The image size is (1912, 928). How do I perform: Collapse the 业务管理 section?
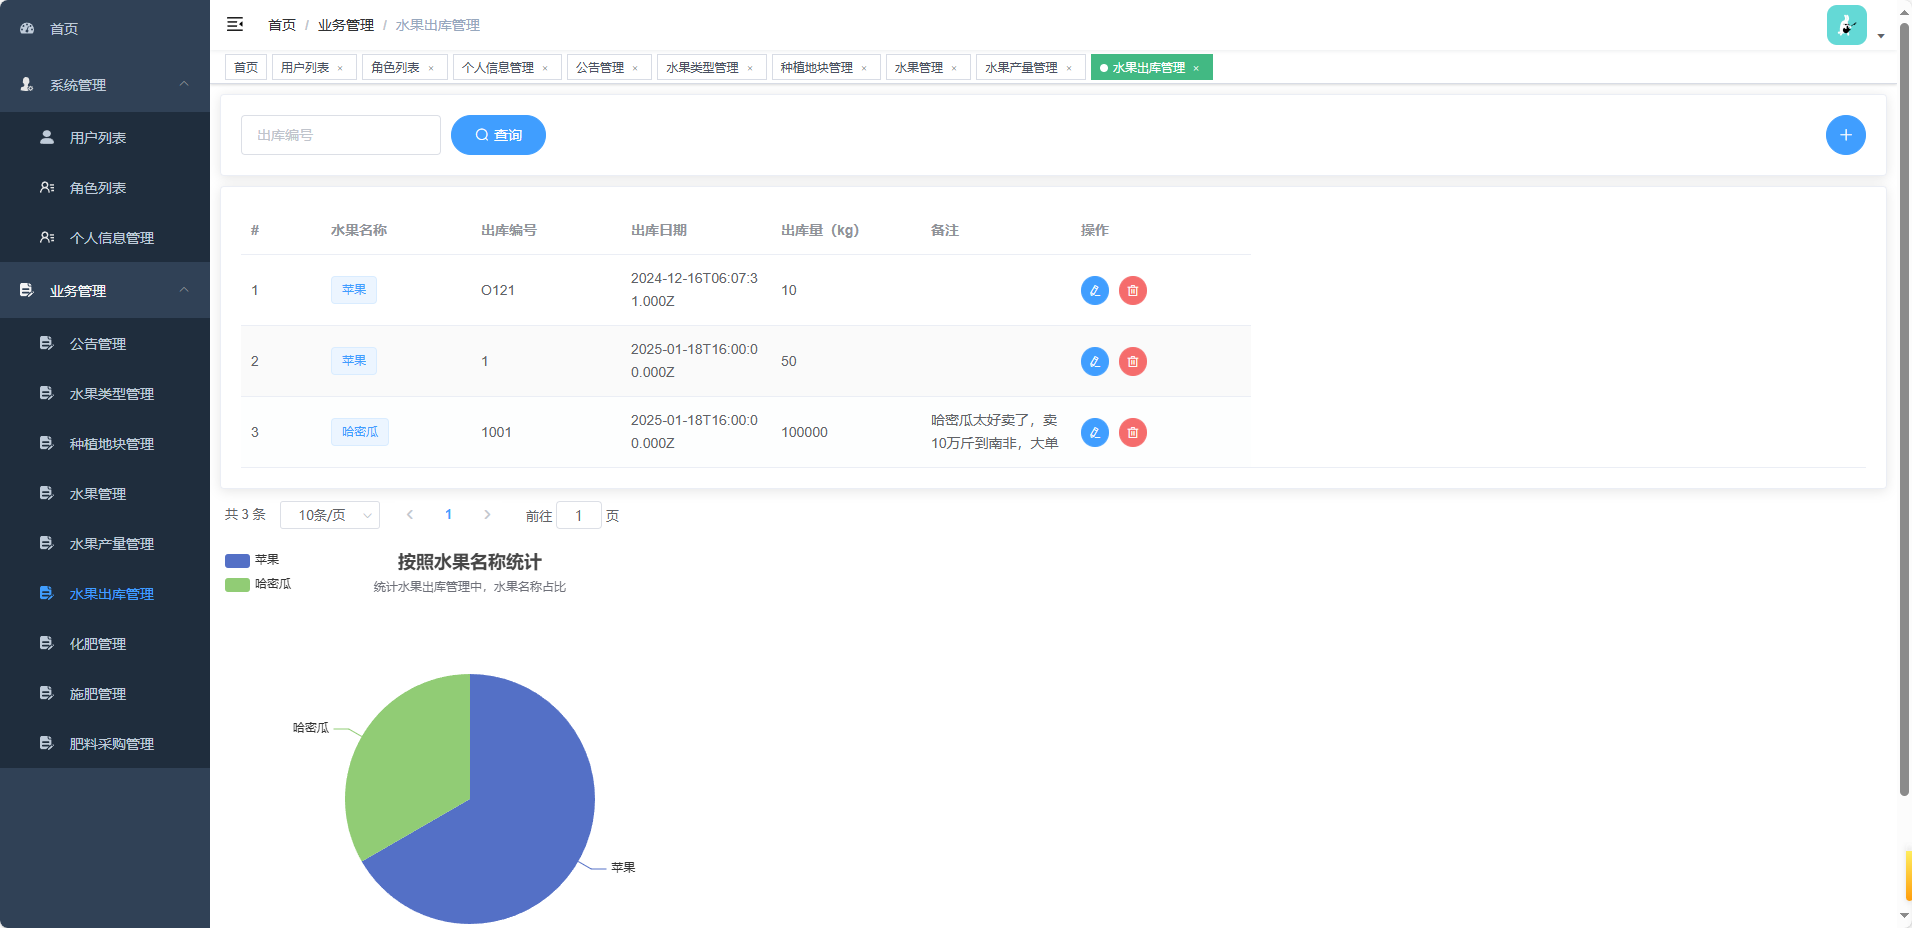[183, 290]
